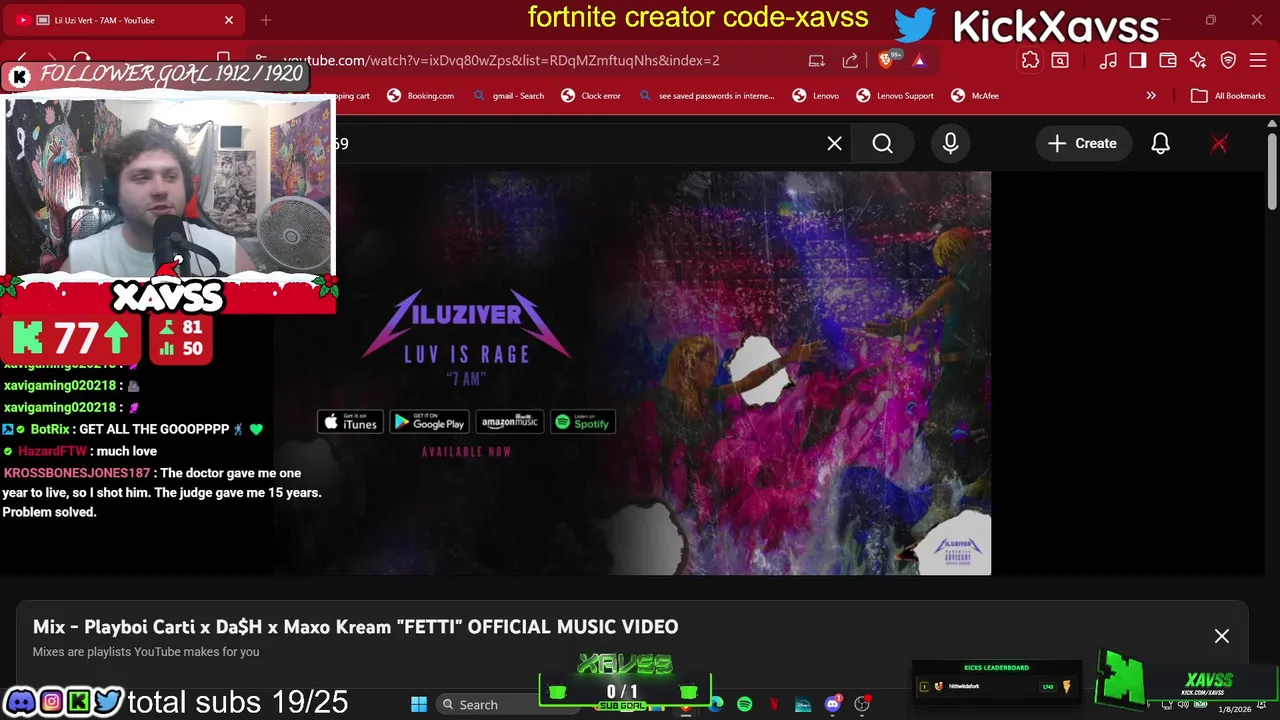Open the McAfee bookmark
Viewport: 1280px width, 720px height.
[x=975, y=96]
